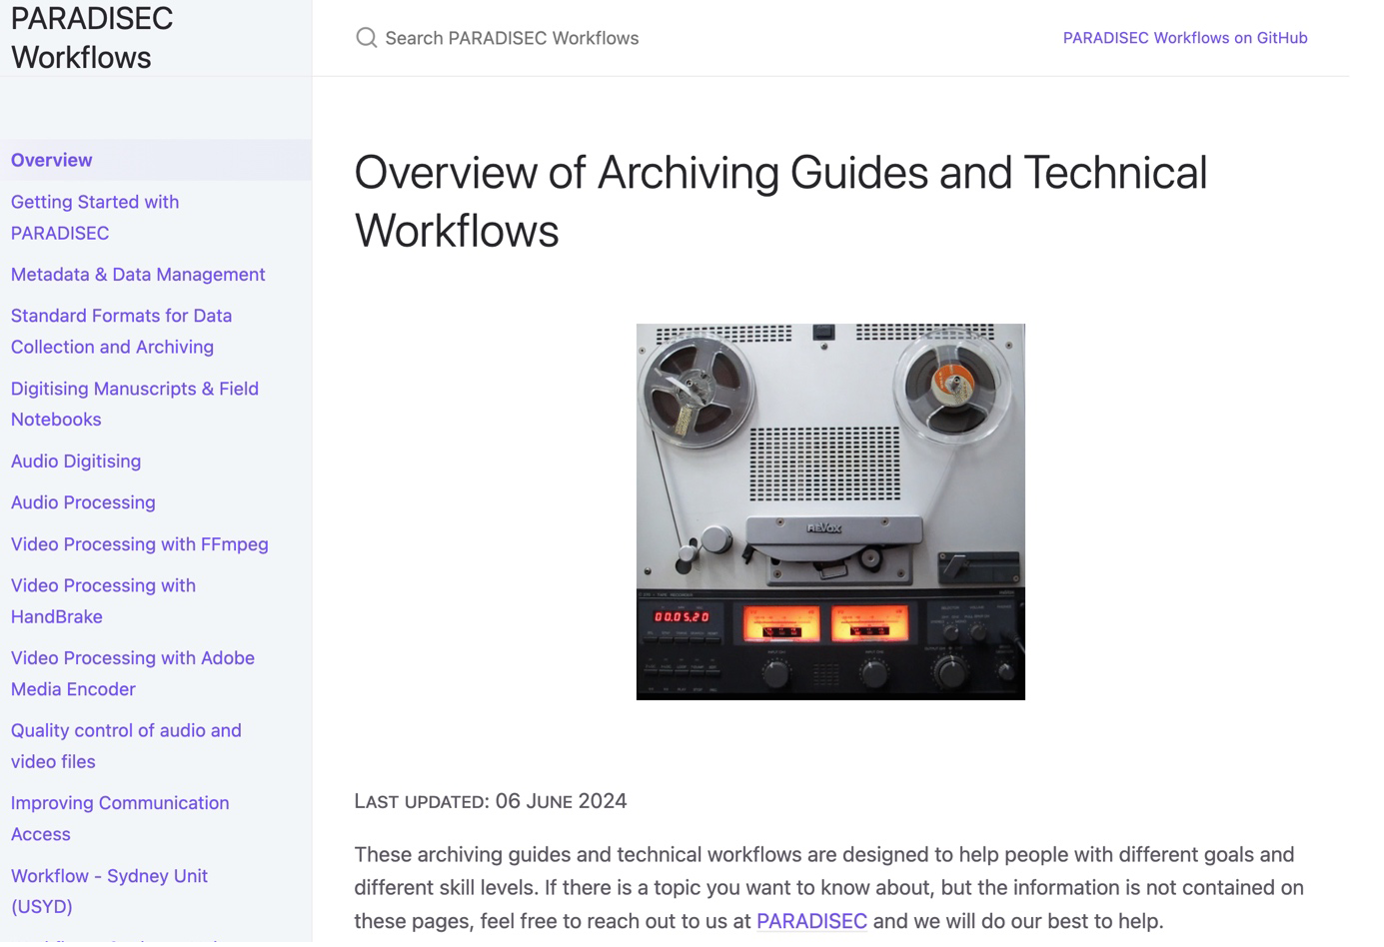1384x947 pixels.
Task: Open Metadata & Data Management page
Action: (x=138, y=274)
